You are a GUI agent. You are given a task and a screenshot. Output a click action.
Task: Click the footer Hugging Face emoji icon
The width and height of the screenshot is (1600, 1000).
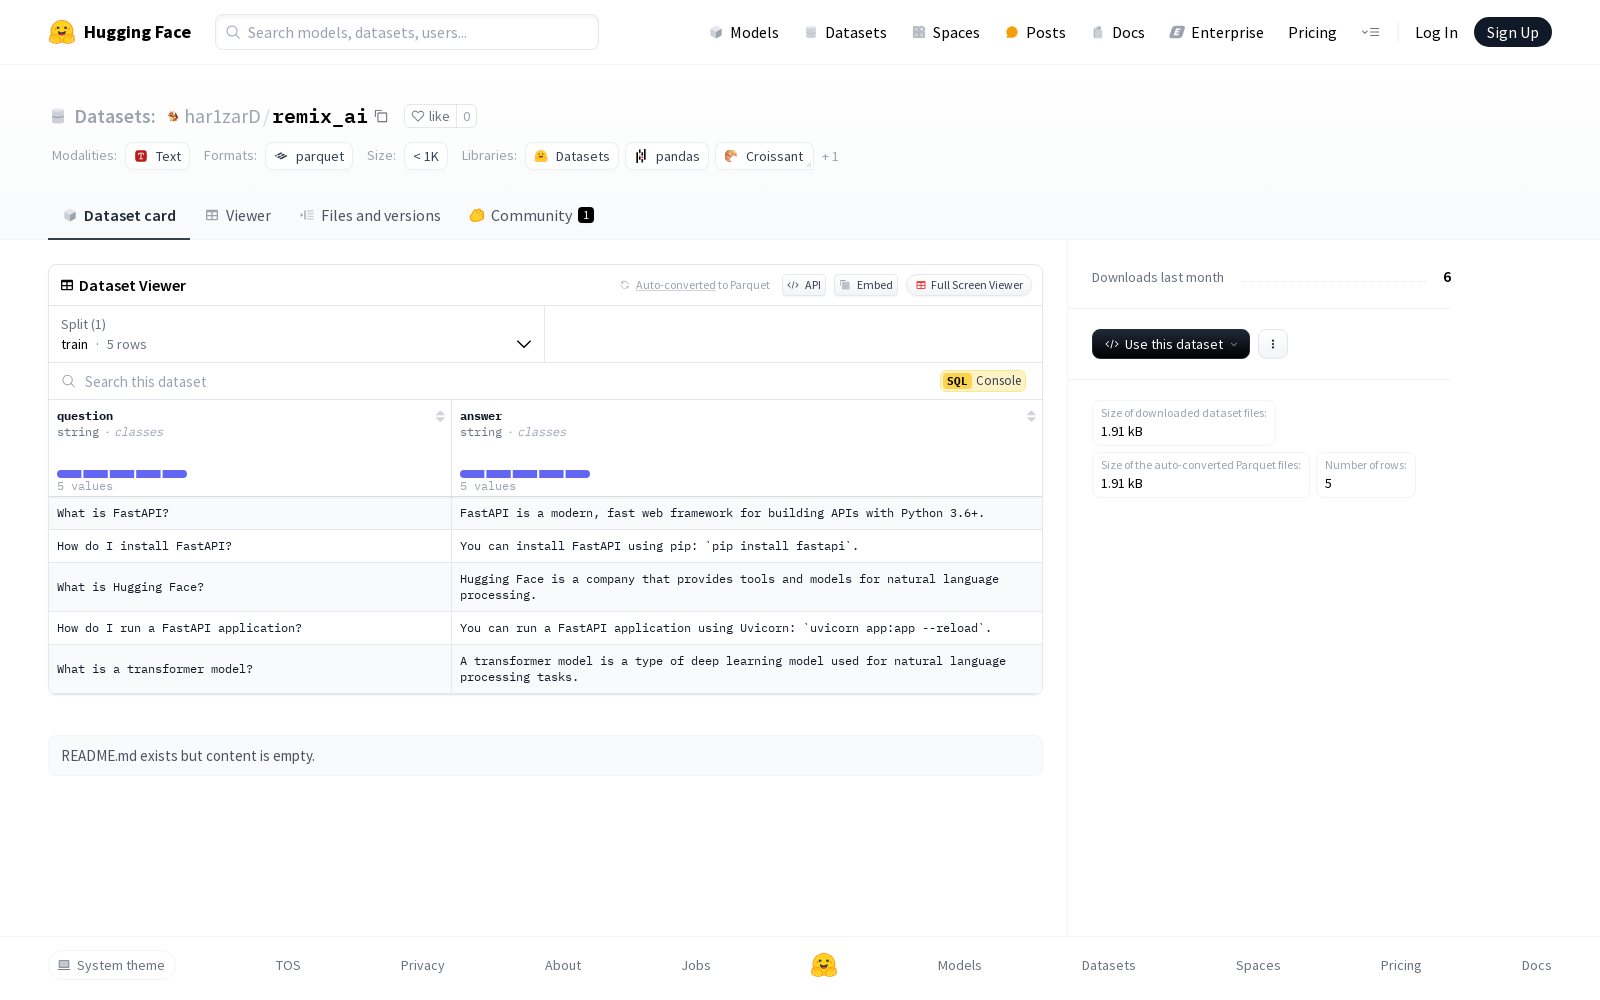click(x=824, y=965)
